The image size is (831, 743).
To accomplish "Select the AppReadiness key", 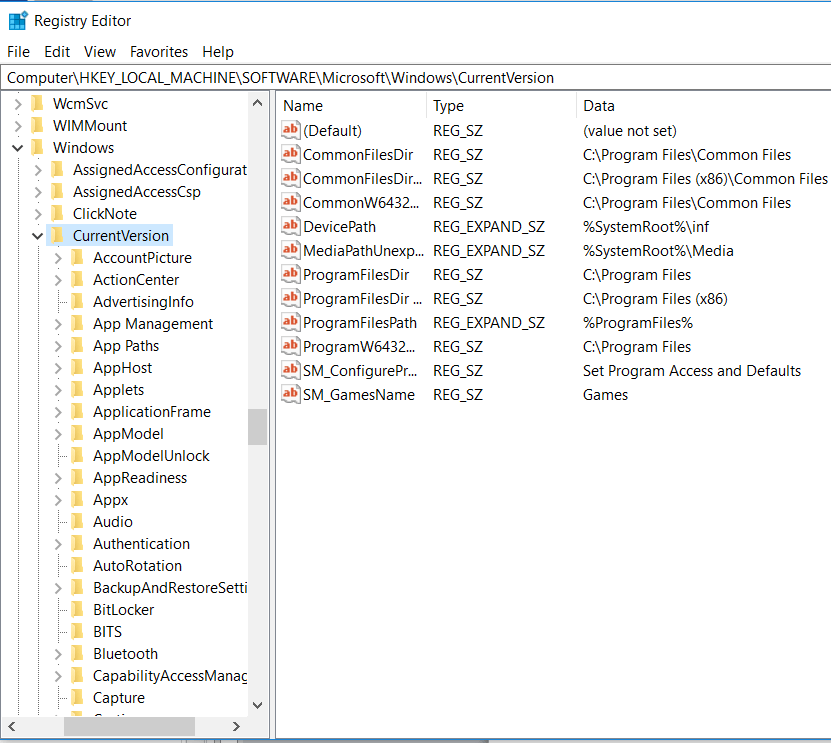I will point(140,477).
